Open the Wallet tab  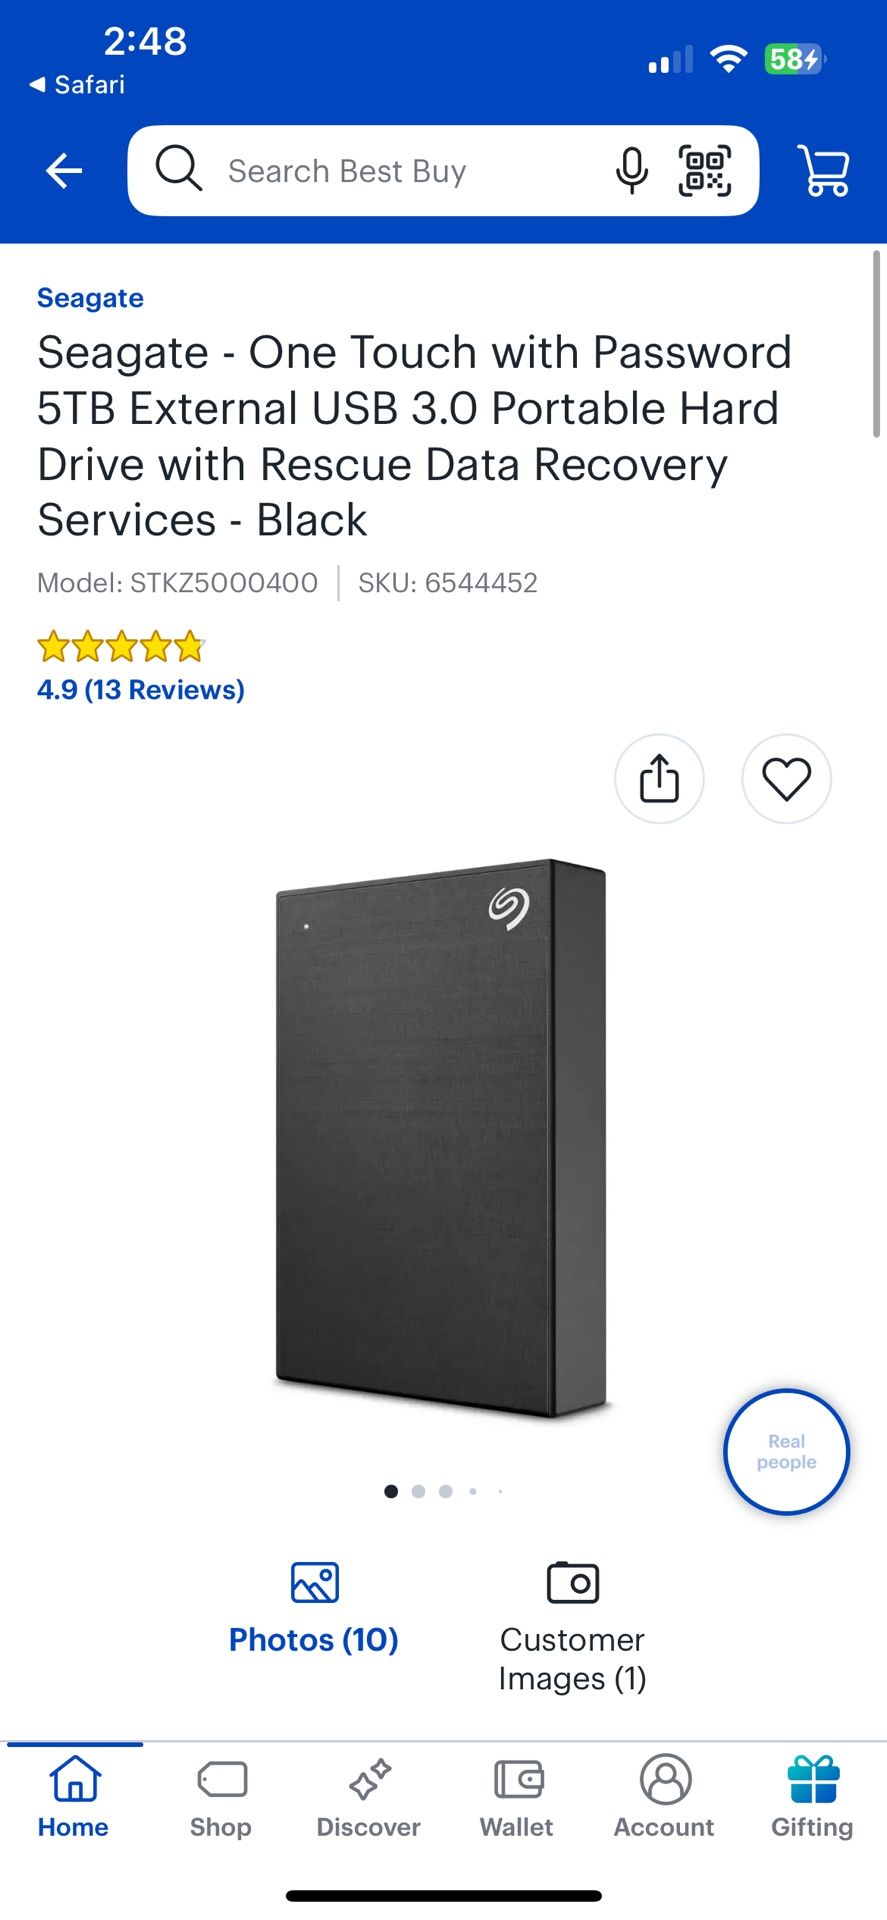click(517, 1797)
